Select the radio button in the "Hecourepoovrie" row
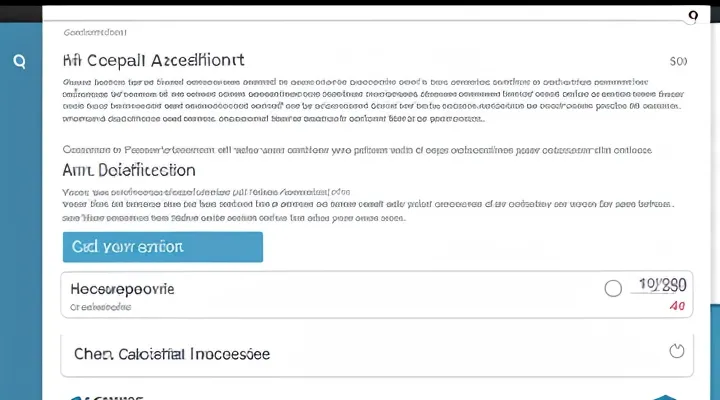 (x=614, y=289)
